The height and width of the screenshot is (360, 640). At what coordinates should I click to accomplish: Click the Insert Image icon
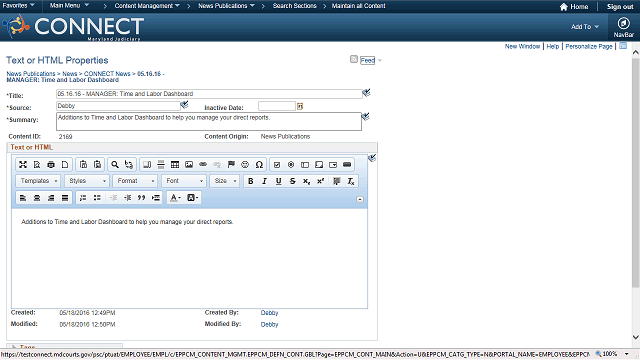coord(189,164)
